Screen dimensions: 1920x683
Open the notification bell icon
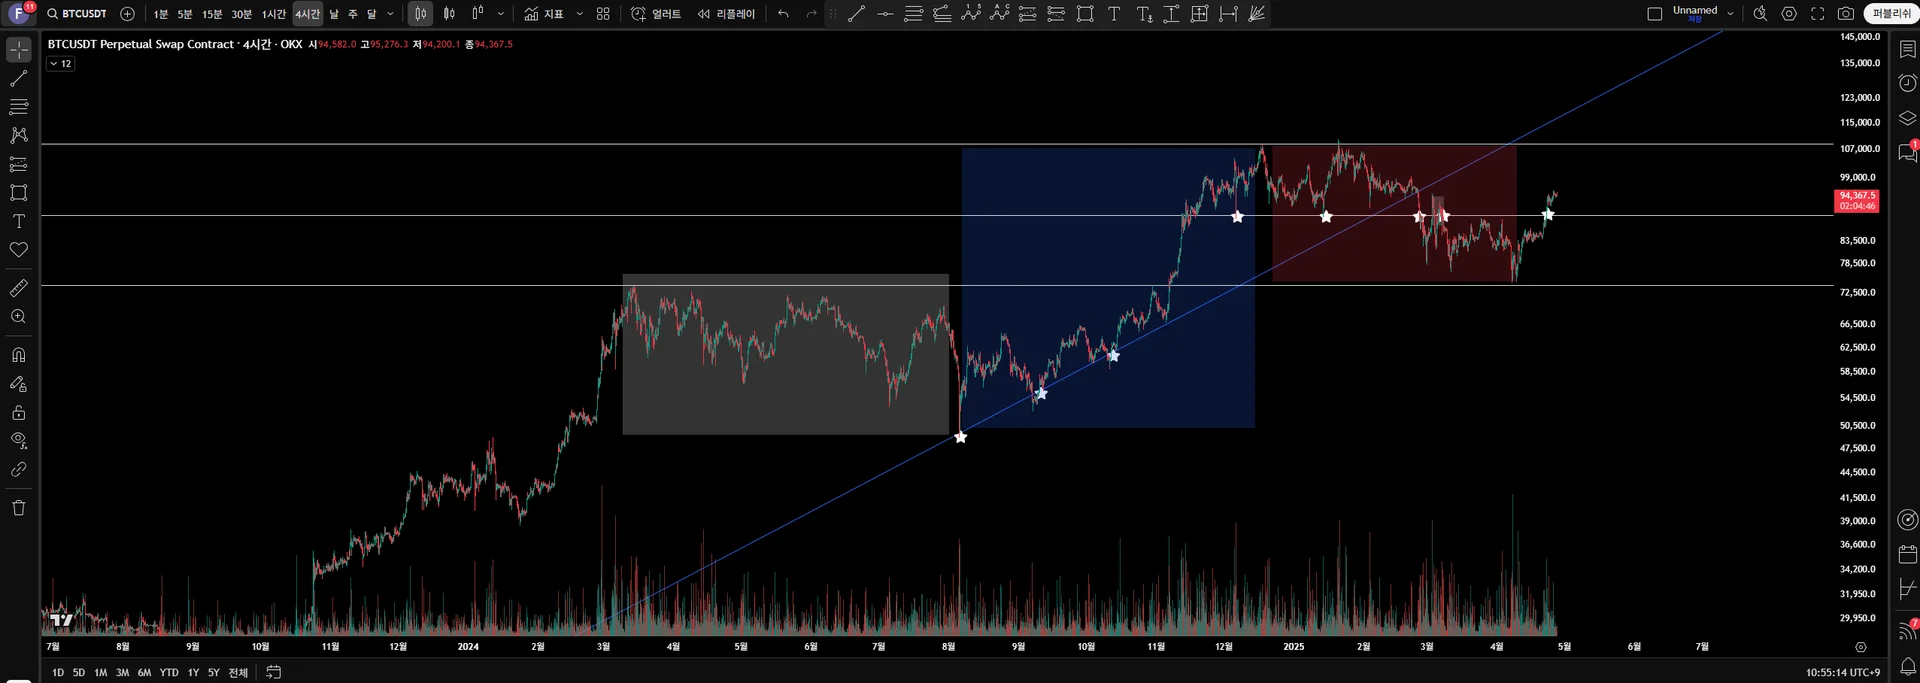[x=1907, y=666]
